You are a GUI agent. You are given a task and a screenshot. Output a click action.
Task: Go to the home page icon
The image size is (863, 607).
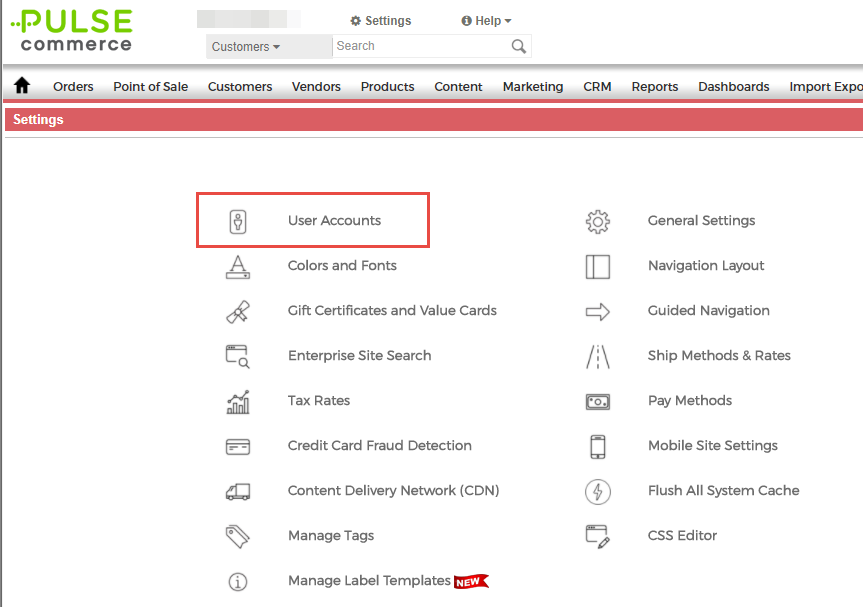pos(22,85)
